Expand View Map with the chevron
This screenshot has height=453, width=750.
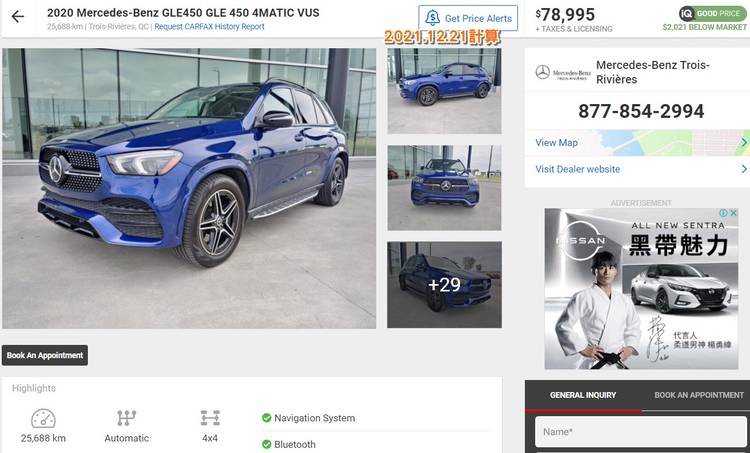(x=744, y=143)
